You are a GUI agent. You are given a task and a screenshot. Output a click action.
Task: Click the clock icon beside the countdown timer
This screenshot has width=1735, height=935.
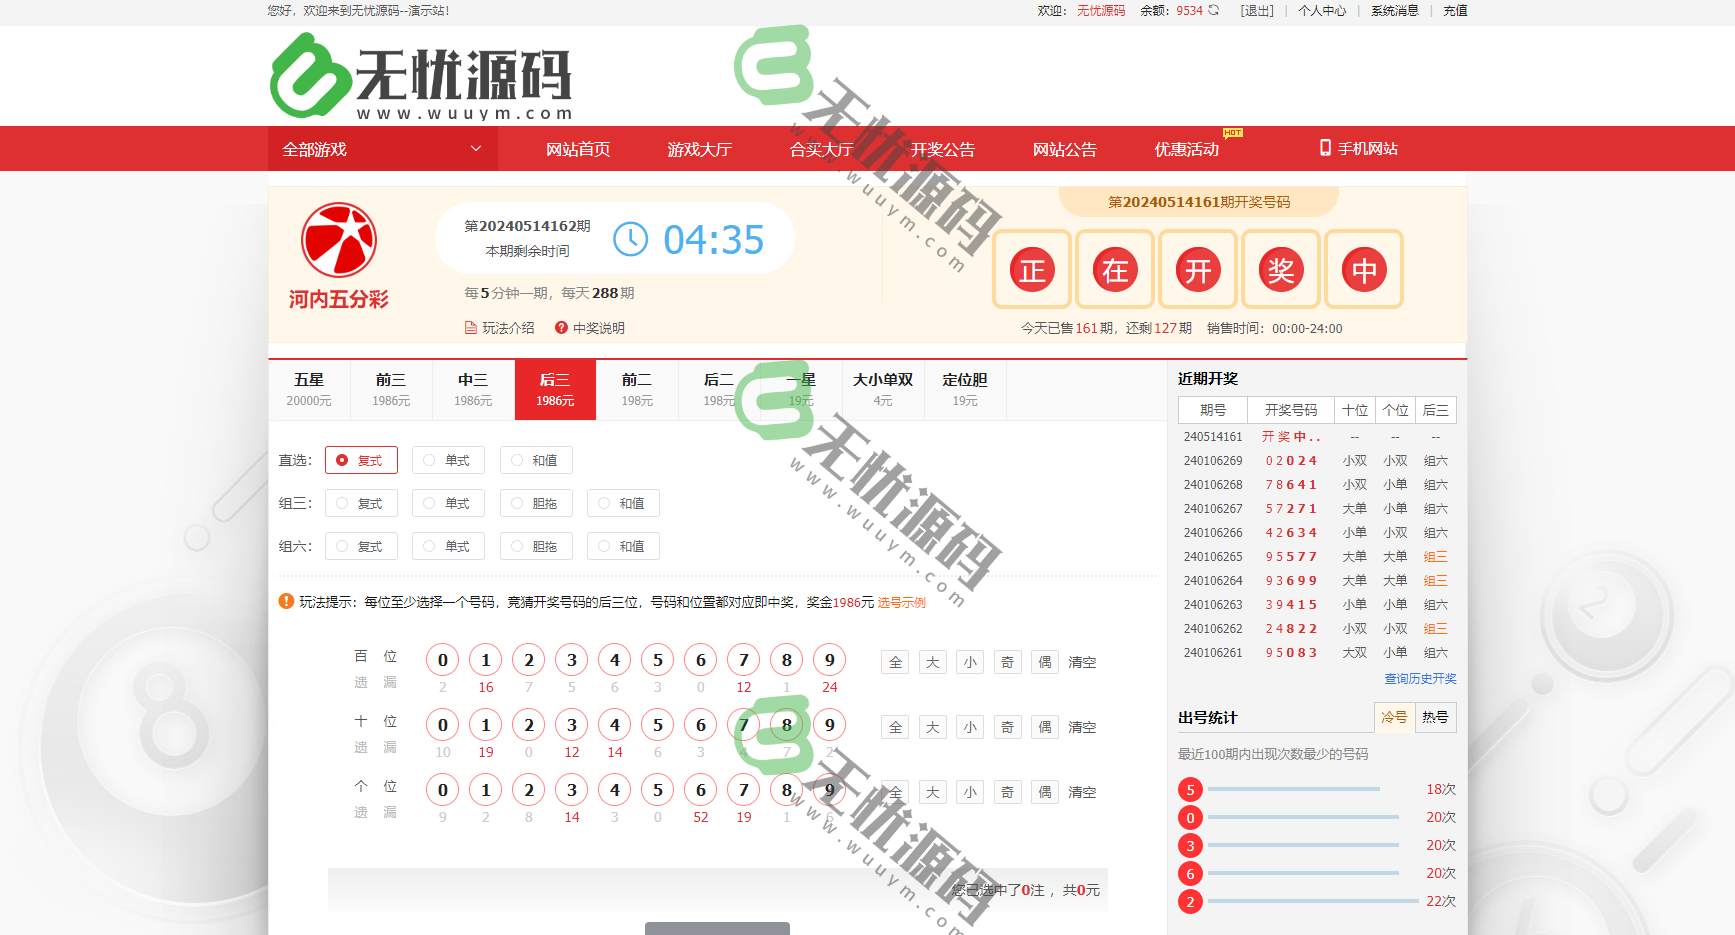tap(630, 238)
